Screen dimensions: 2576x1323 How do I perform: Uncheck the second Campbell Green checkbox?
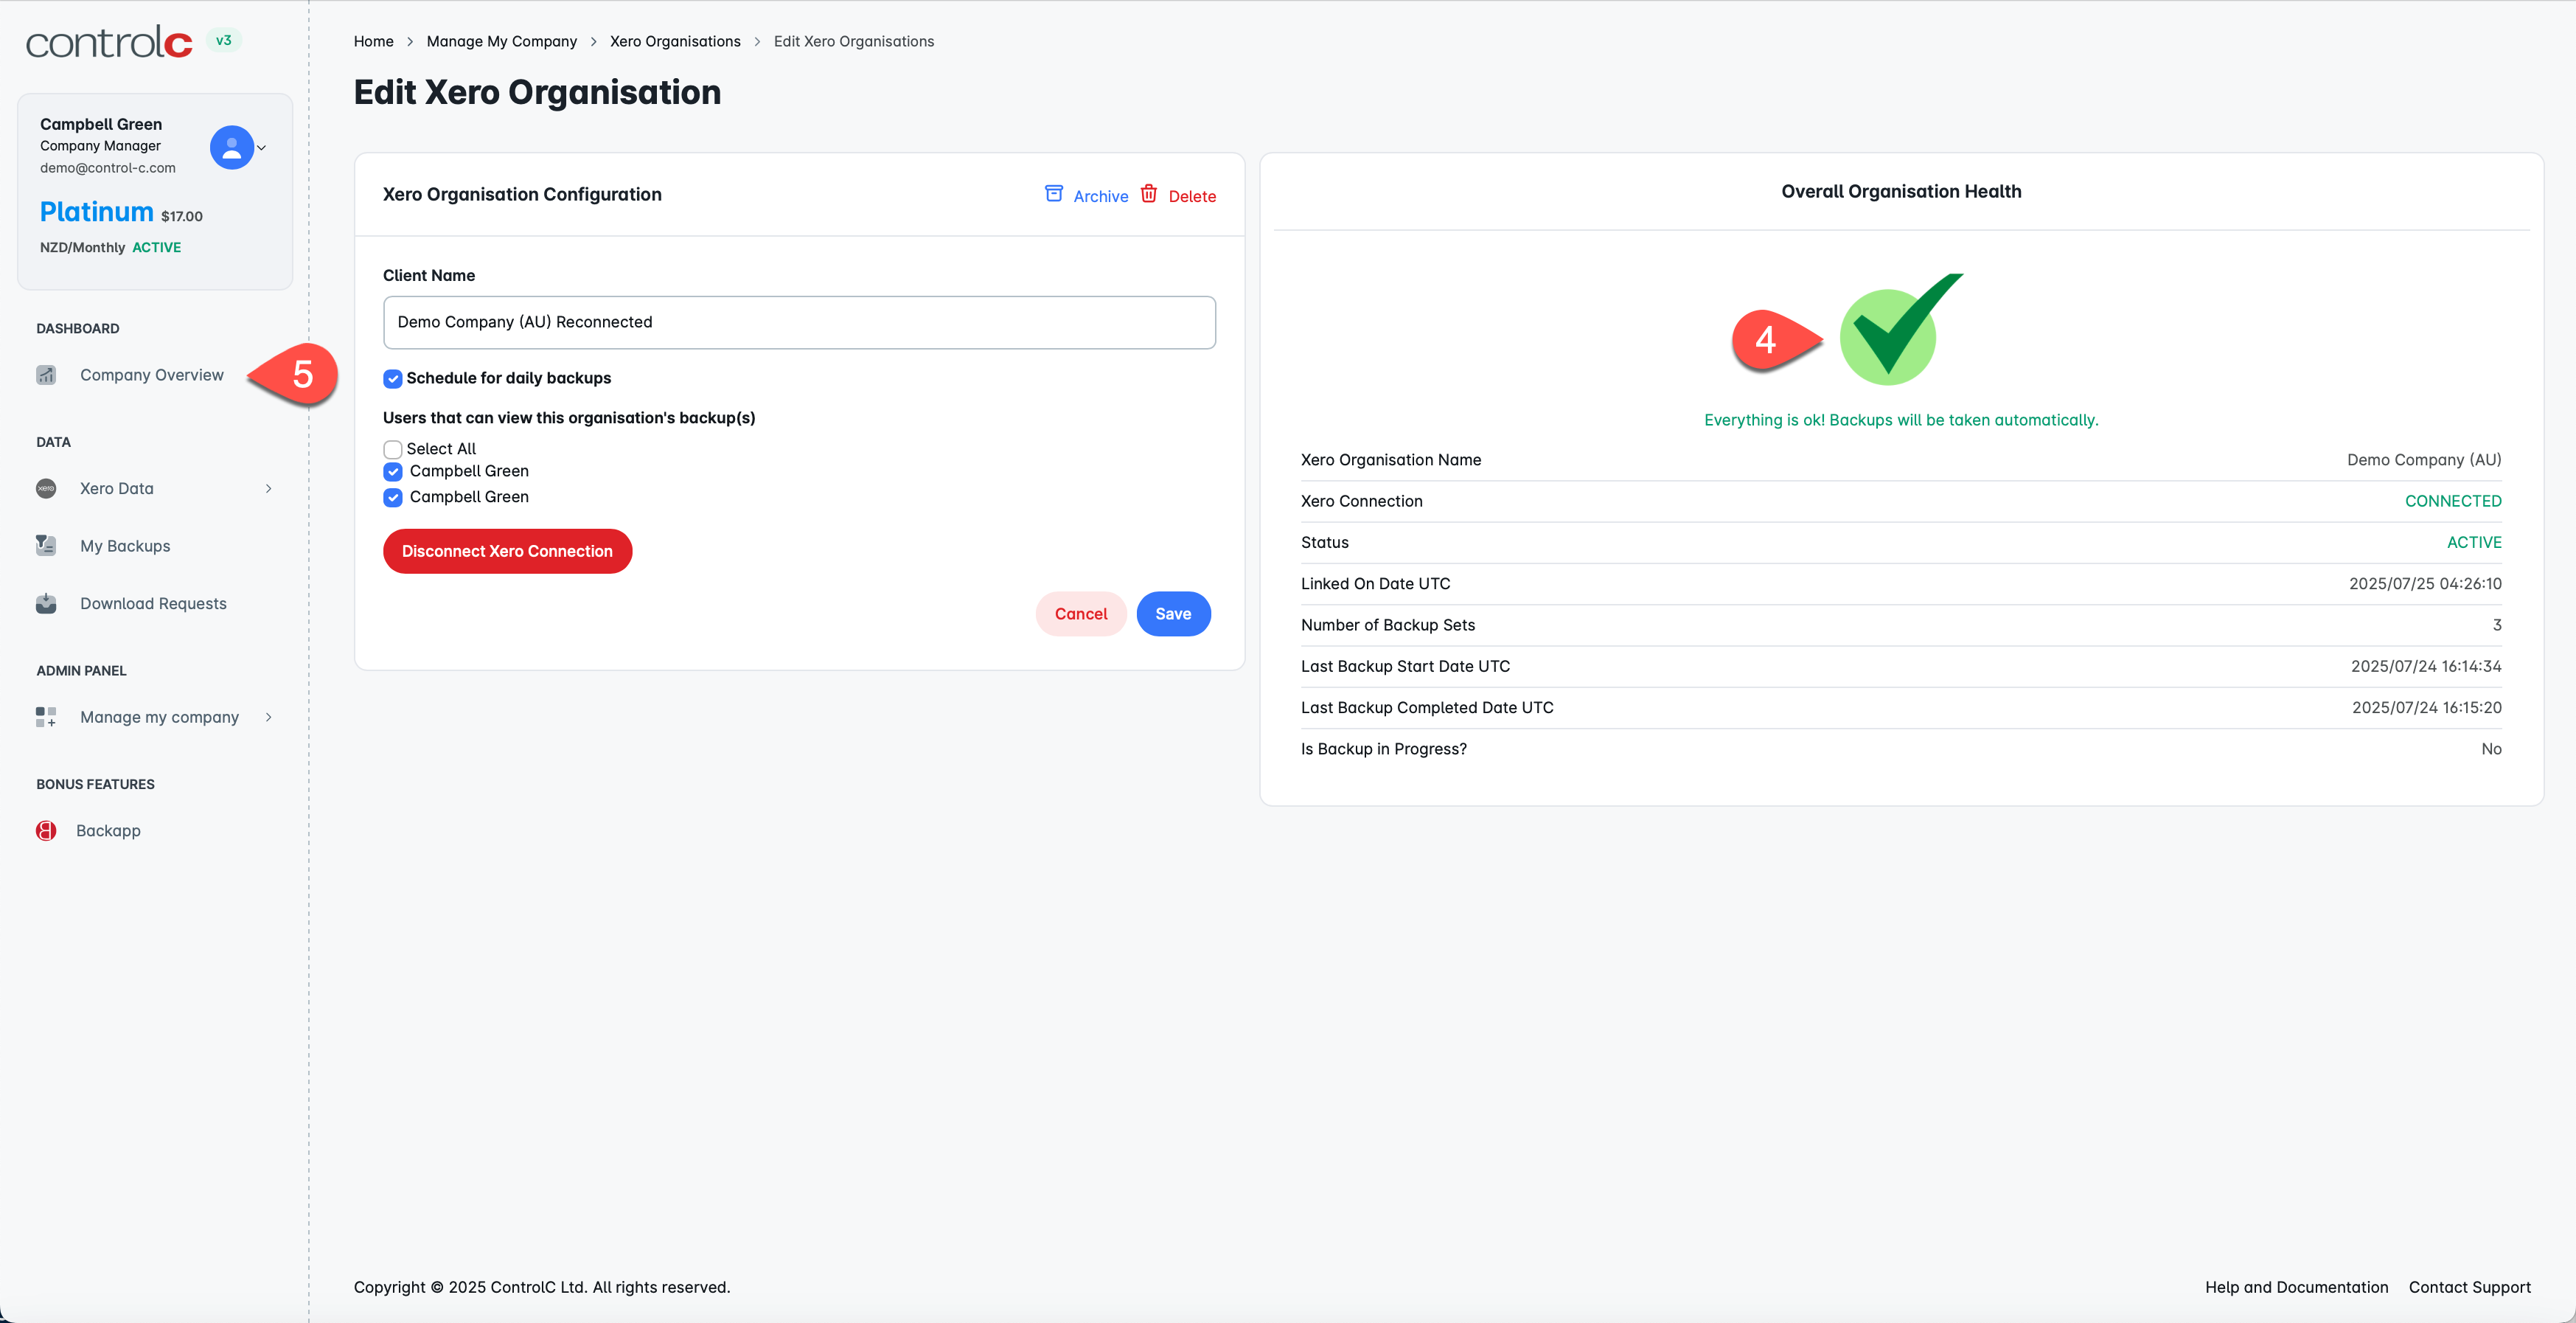coord(393,498)
